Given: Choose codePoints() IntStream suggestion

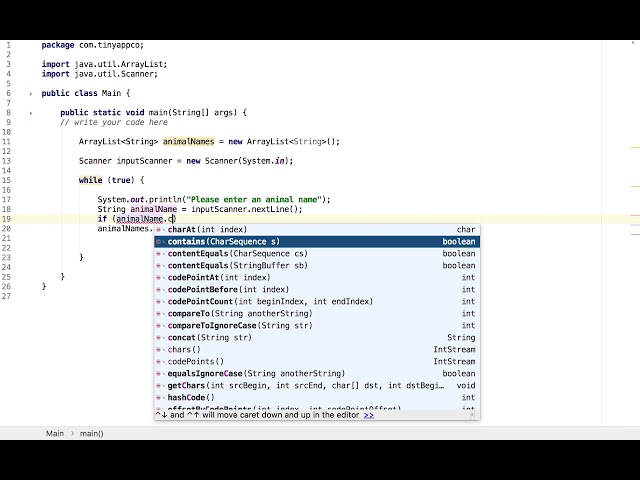Looking at the screenshot, I should [x=317, y=361].
